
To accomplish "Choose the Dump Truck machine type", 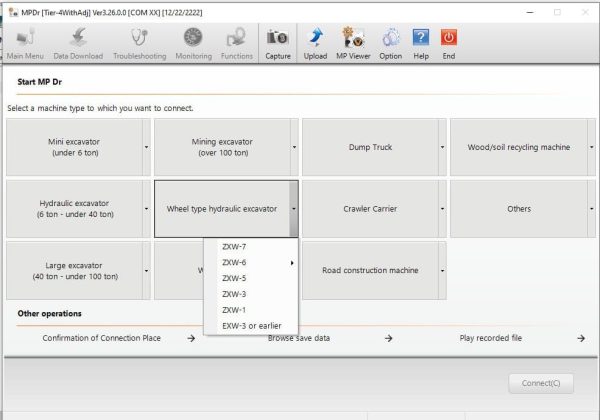I will coord(370,147).
